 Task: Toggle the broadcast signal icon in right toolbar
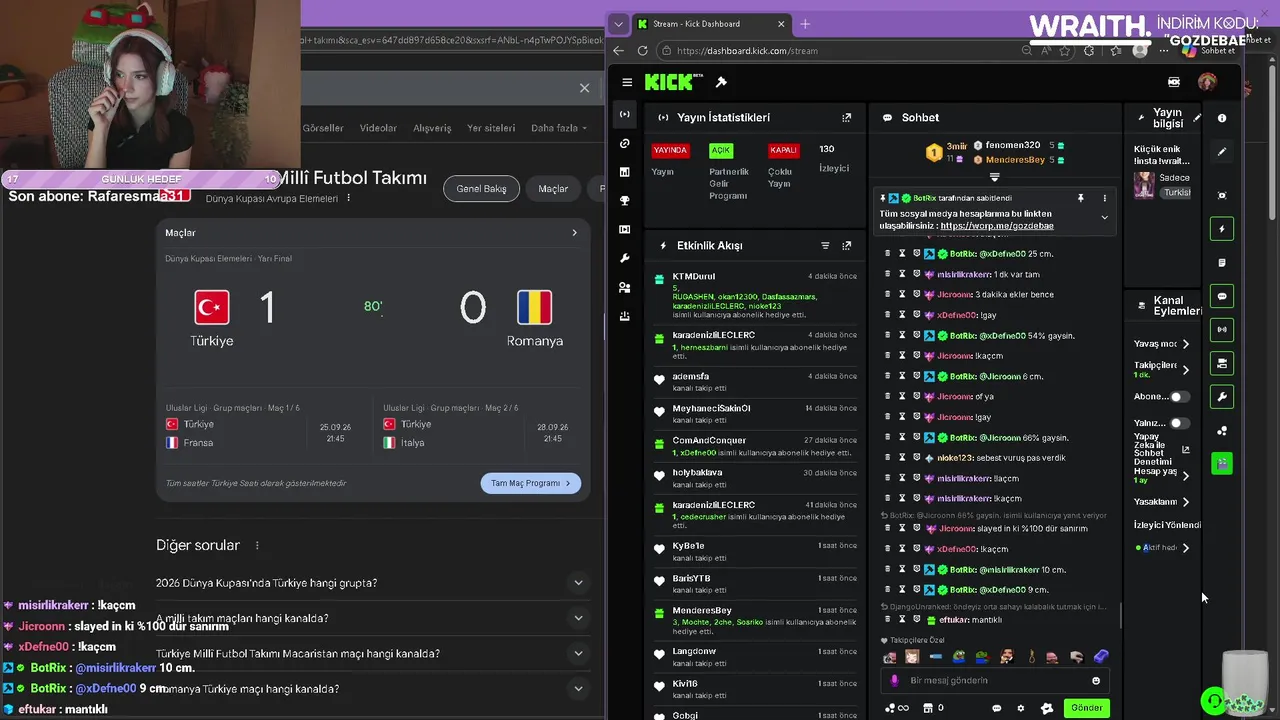click(1222, 329)
